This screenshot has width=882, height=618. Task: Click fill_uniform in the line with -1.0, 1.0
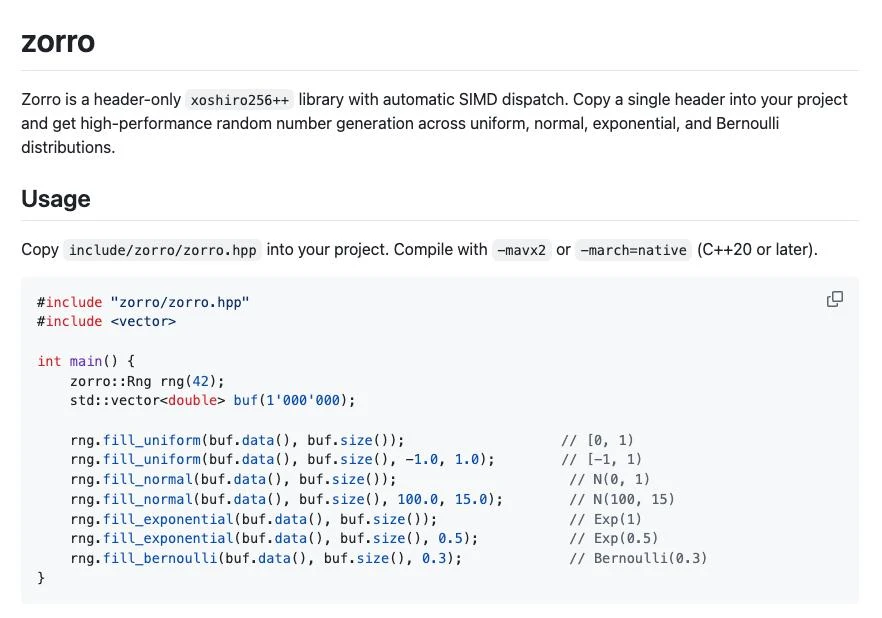point(152,459)
